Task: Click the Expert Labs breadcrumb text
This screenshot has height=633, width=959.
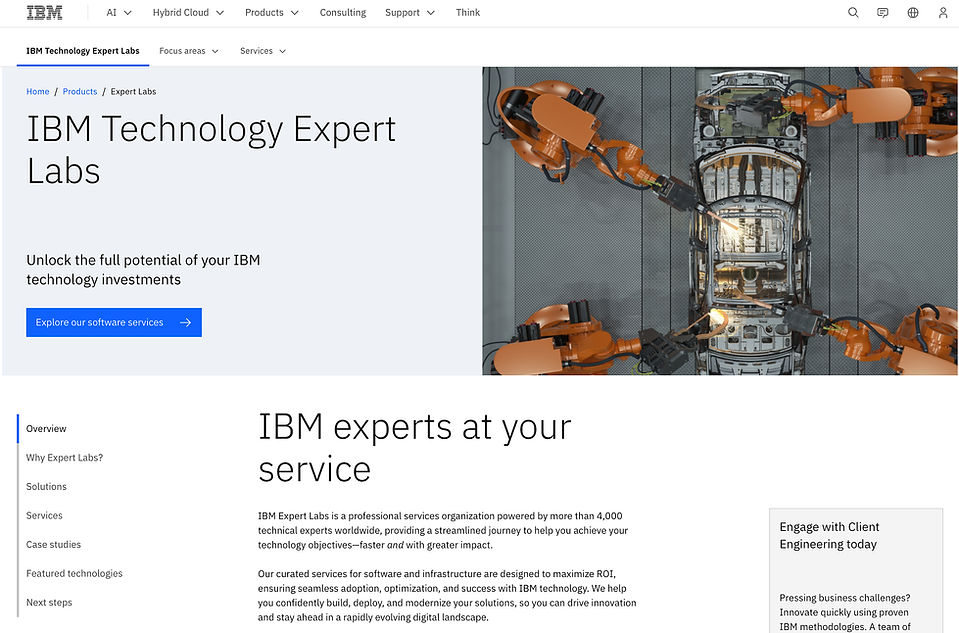Action: tap(133, 91)
